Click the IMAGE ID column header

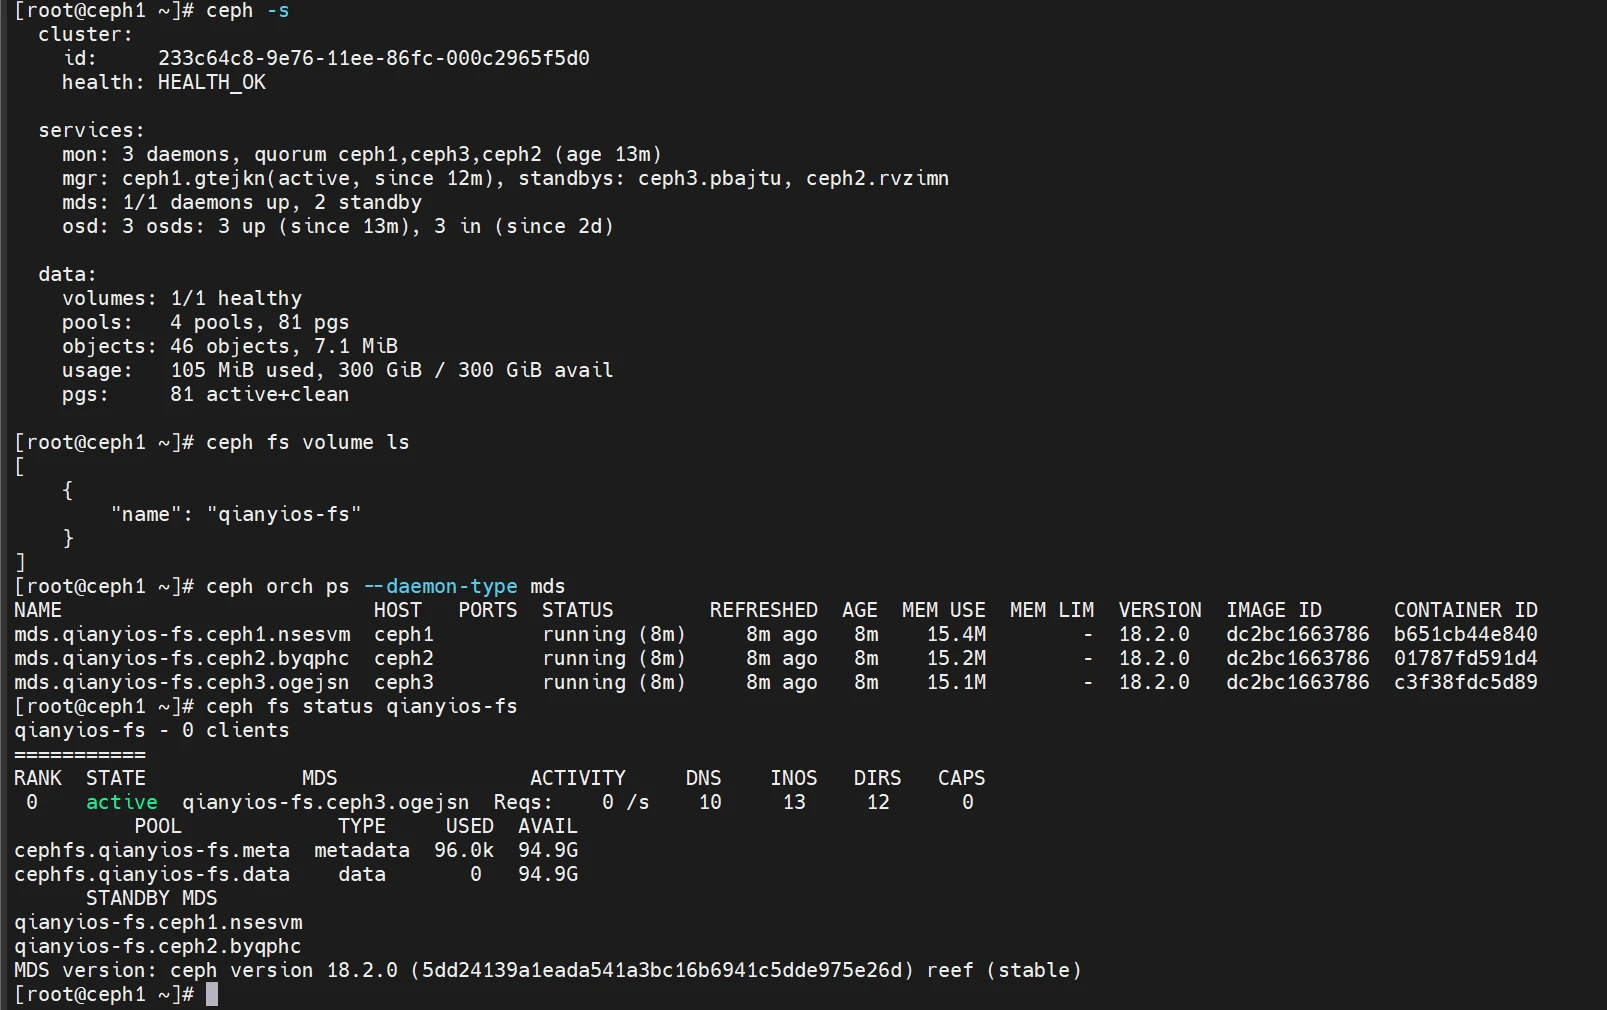tap(1273, 610)
